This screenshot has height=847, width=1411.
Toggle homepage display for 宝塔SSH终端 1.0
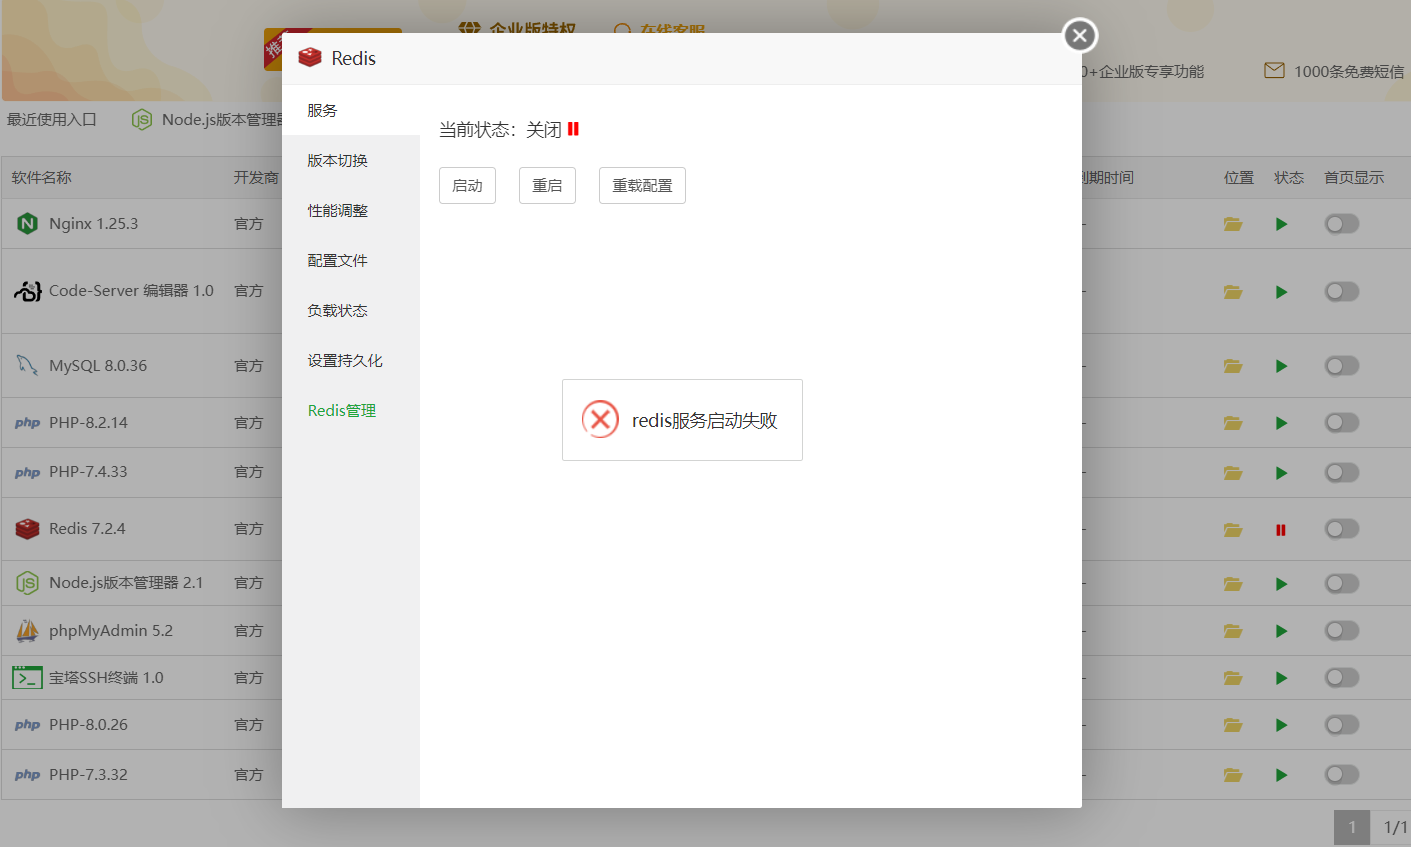tap(1342, 677)
